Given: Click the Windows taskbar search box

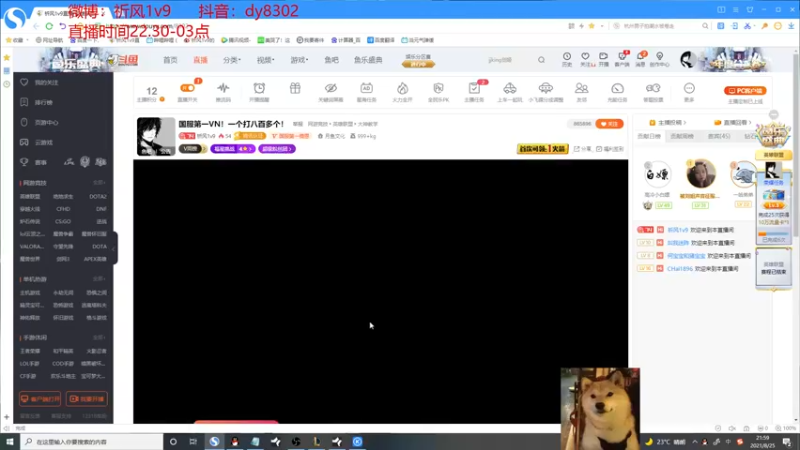Looking at the screenshot, I should [x=92, y=441].
